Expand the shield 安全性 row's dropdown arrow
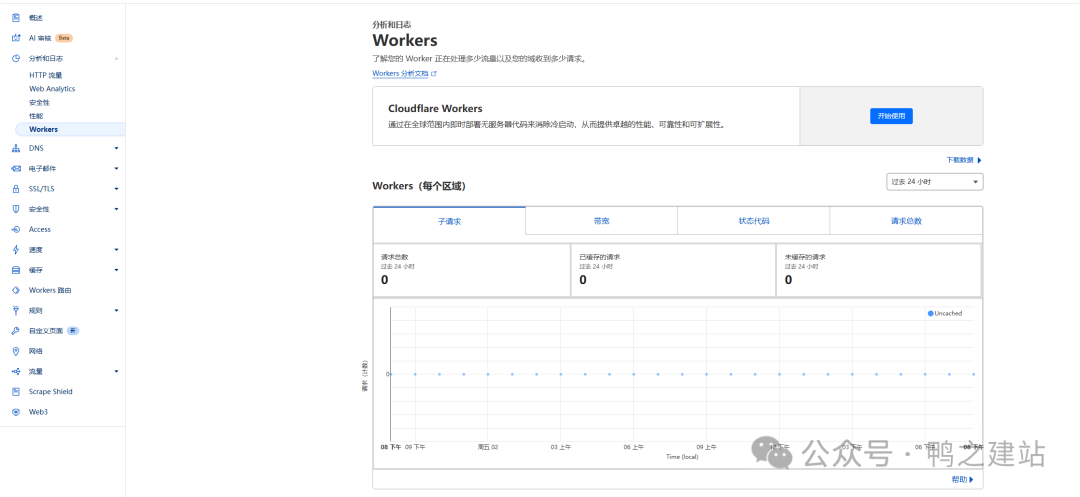 pyautogui.click(x=116, y=209)
